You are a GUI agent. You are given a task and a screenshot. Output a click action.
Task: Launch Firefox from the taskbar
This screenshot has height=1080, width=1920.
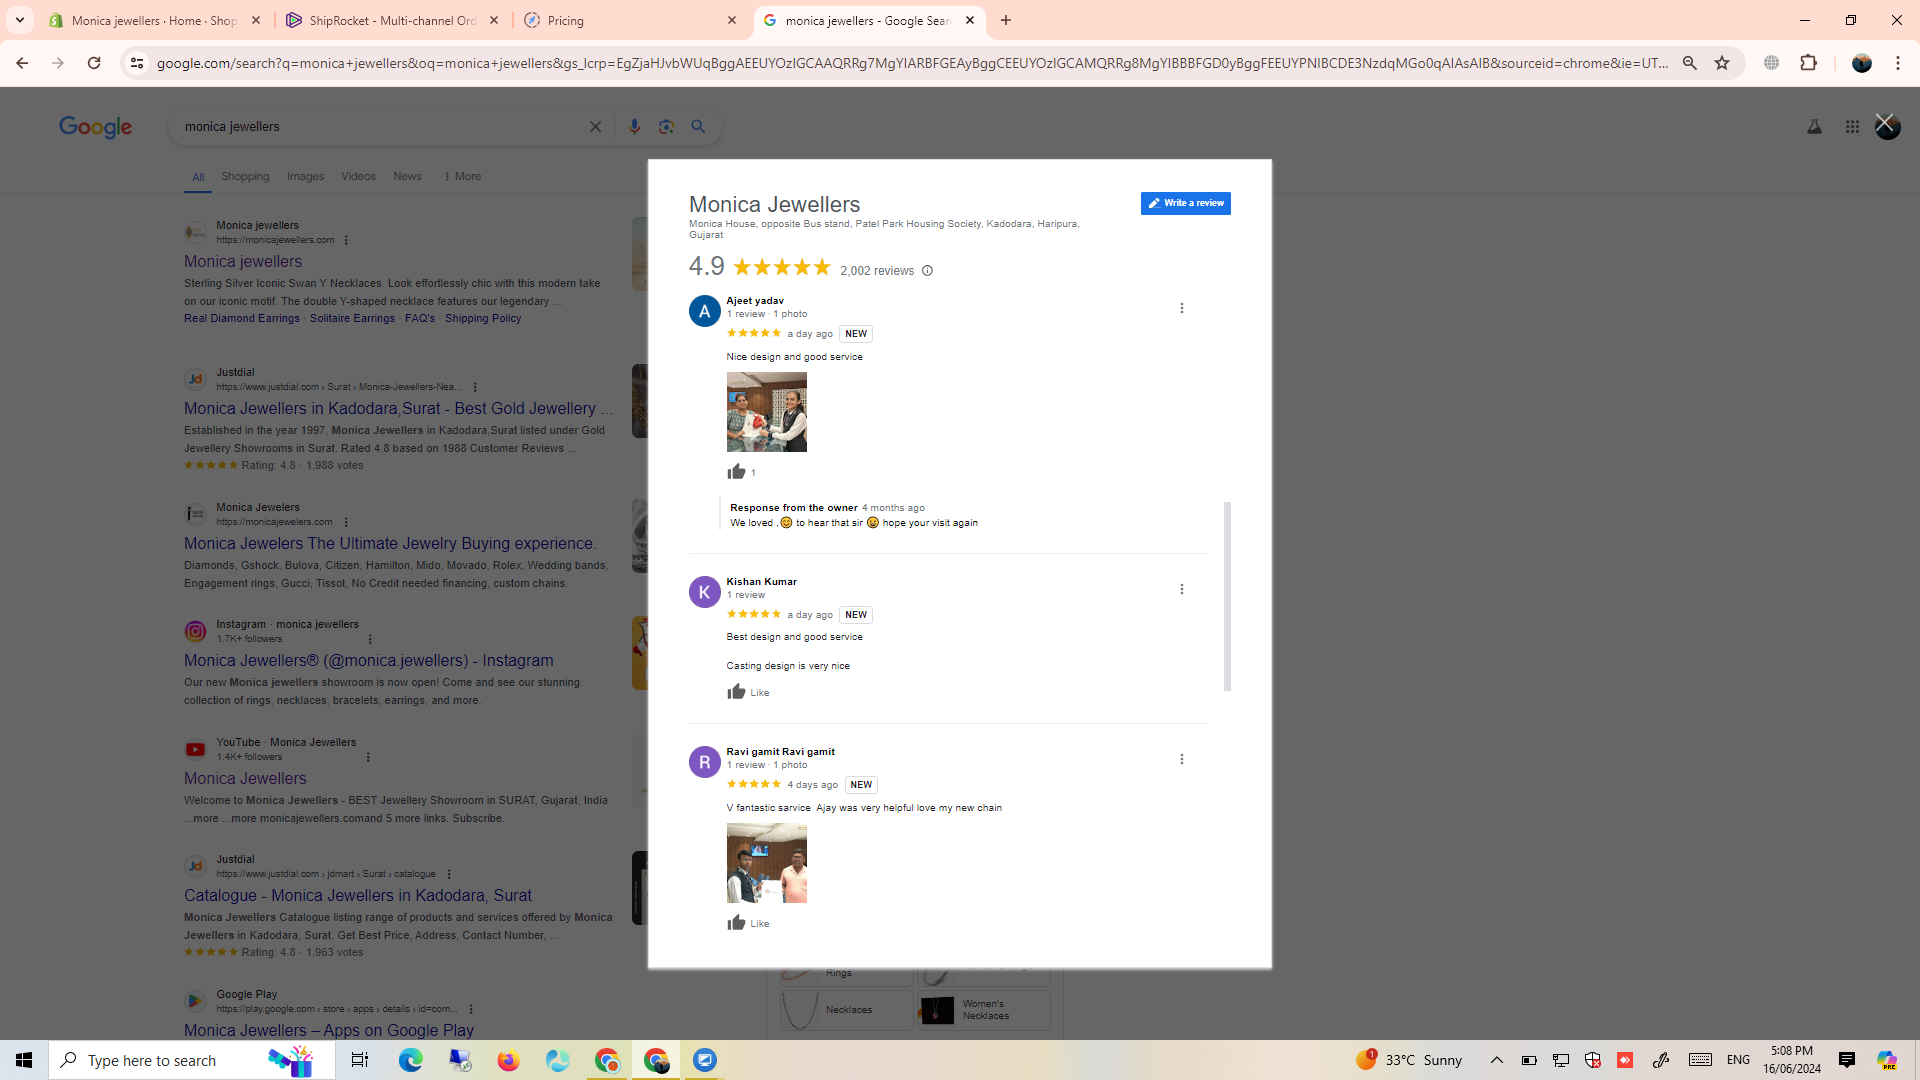508,1060
